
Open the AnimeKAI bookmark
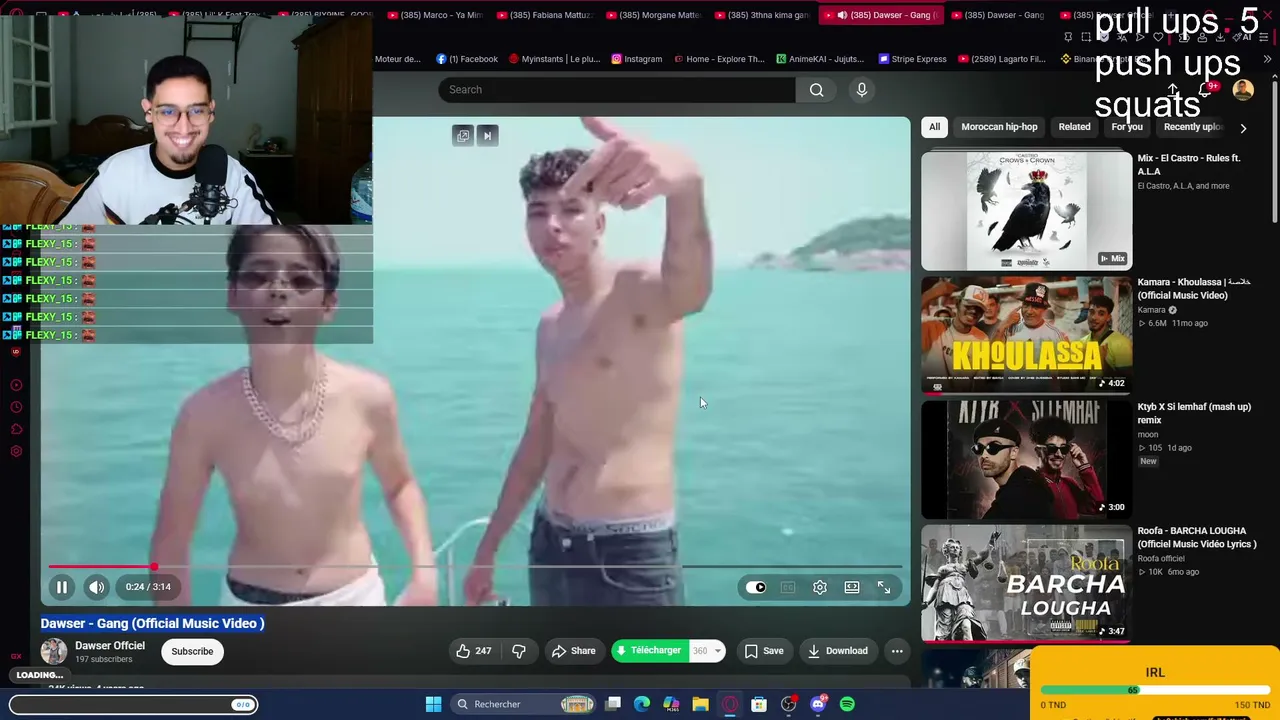(820, 59)
